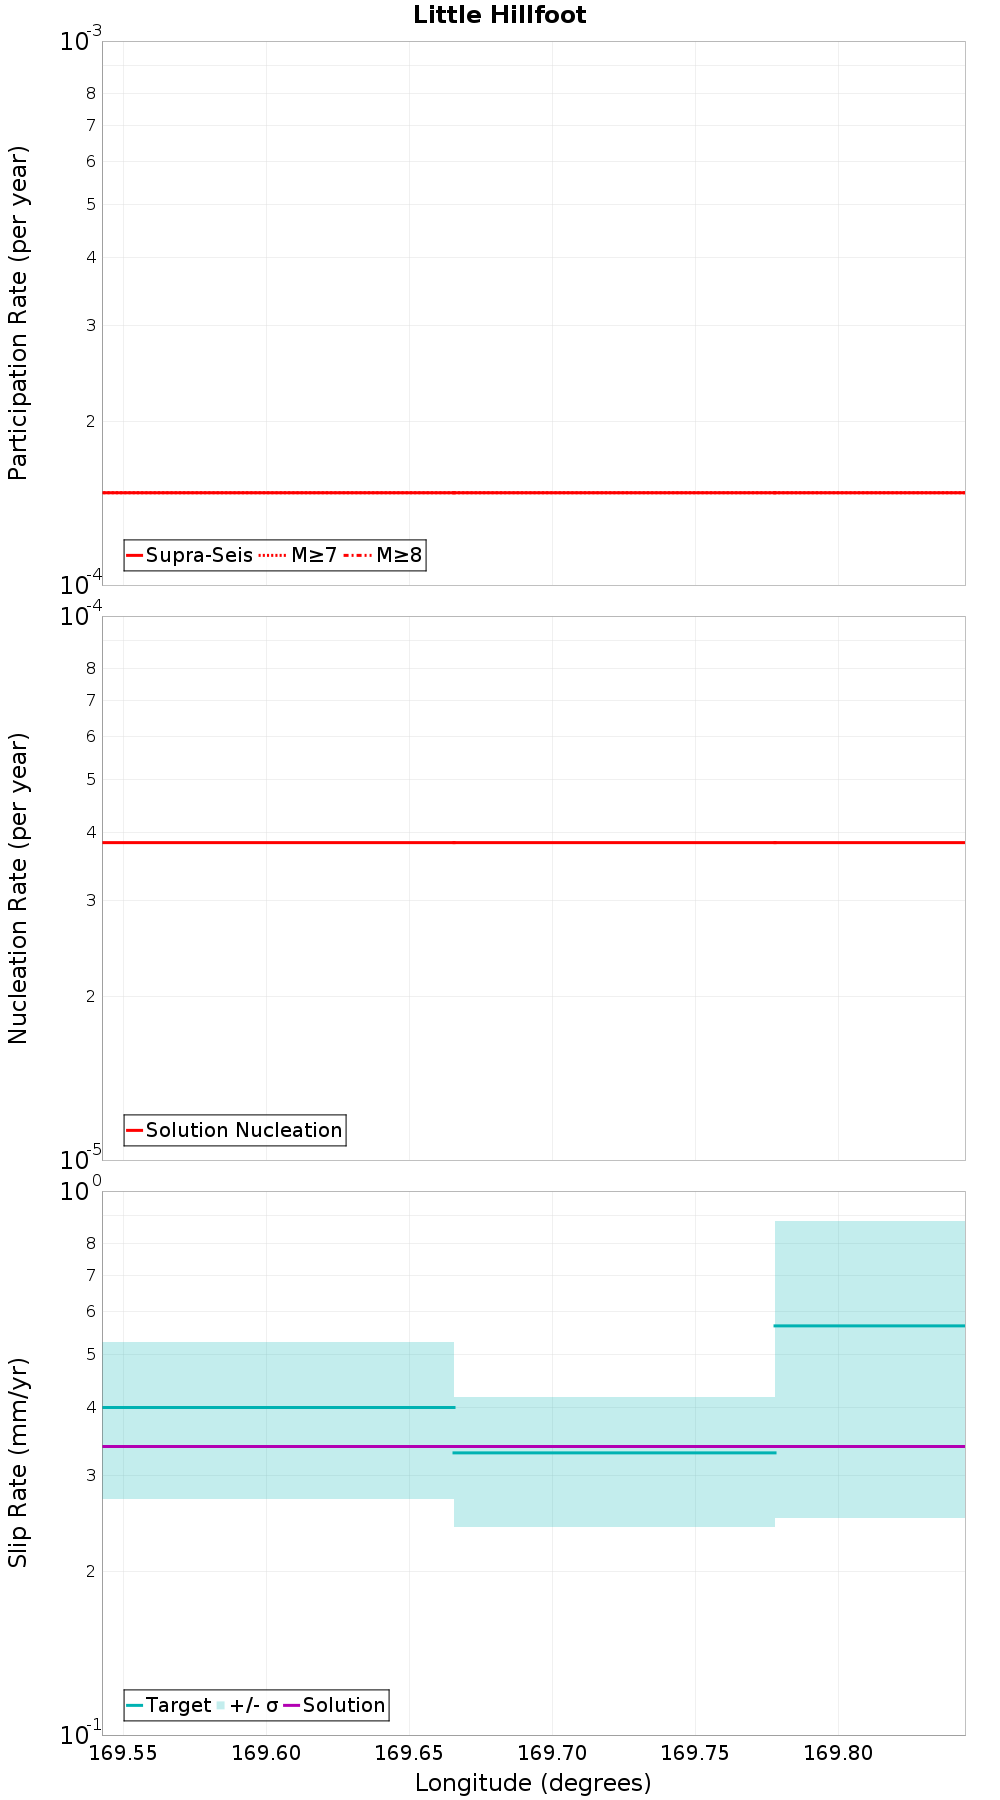Click the purple solution slip rate line
The image size is (1000, 1800).
(x=533, y=1446)
